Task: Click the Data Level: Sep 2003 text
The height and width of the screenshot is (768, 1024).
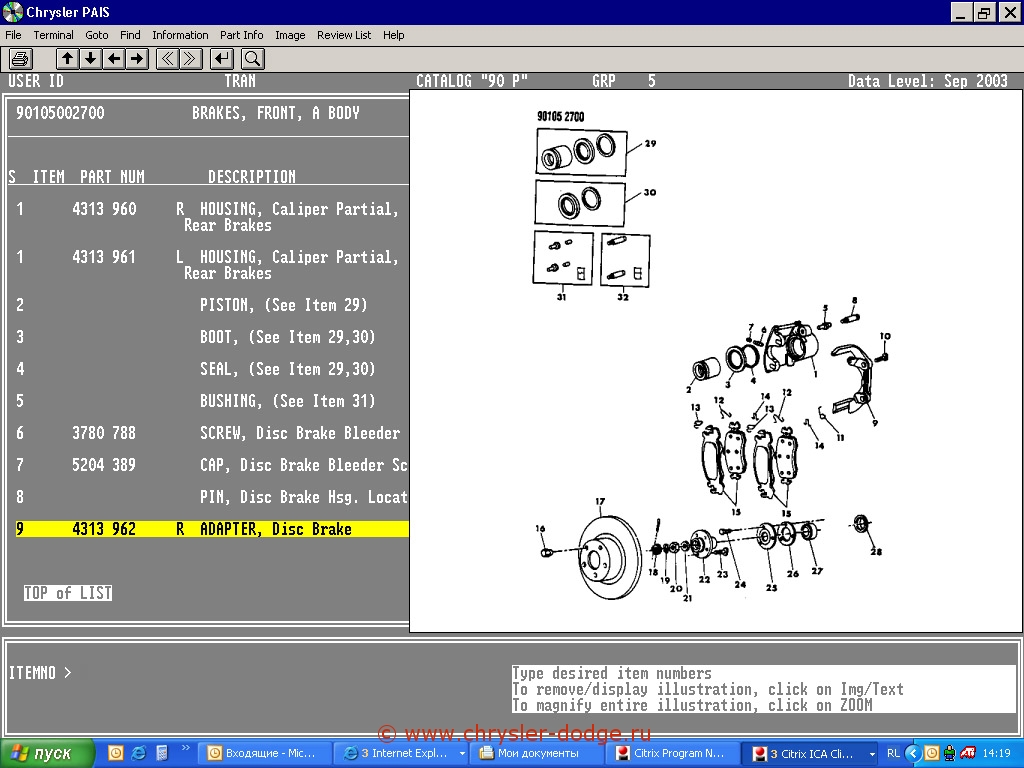Action: 928,81
